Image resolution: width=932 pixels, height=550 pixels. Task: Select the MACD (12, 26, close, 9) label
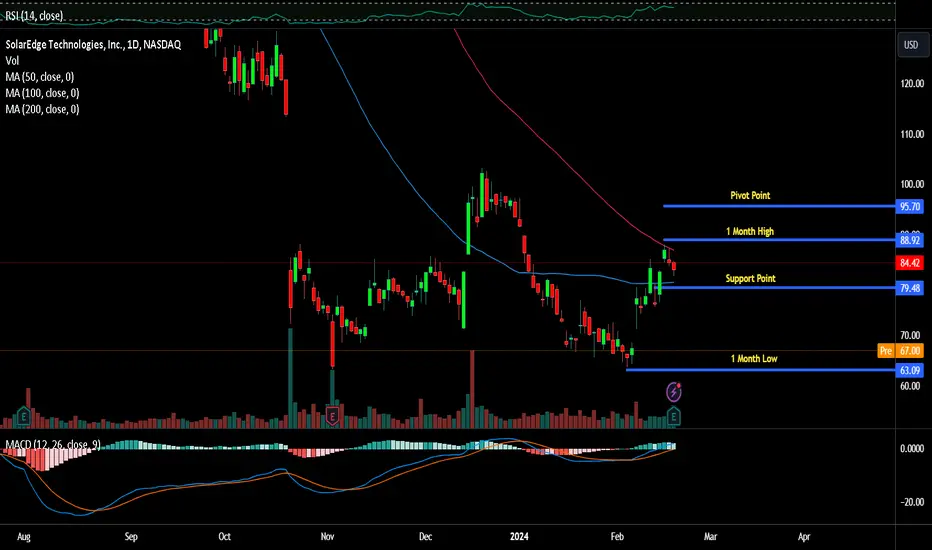53,444
